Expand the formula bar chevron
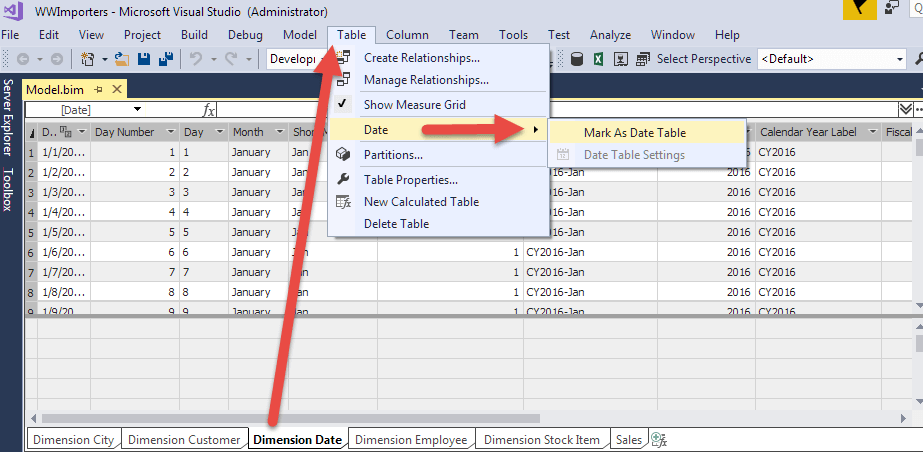Screen dimensions: 923x452 pos(905,109)
